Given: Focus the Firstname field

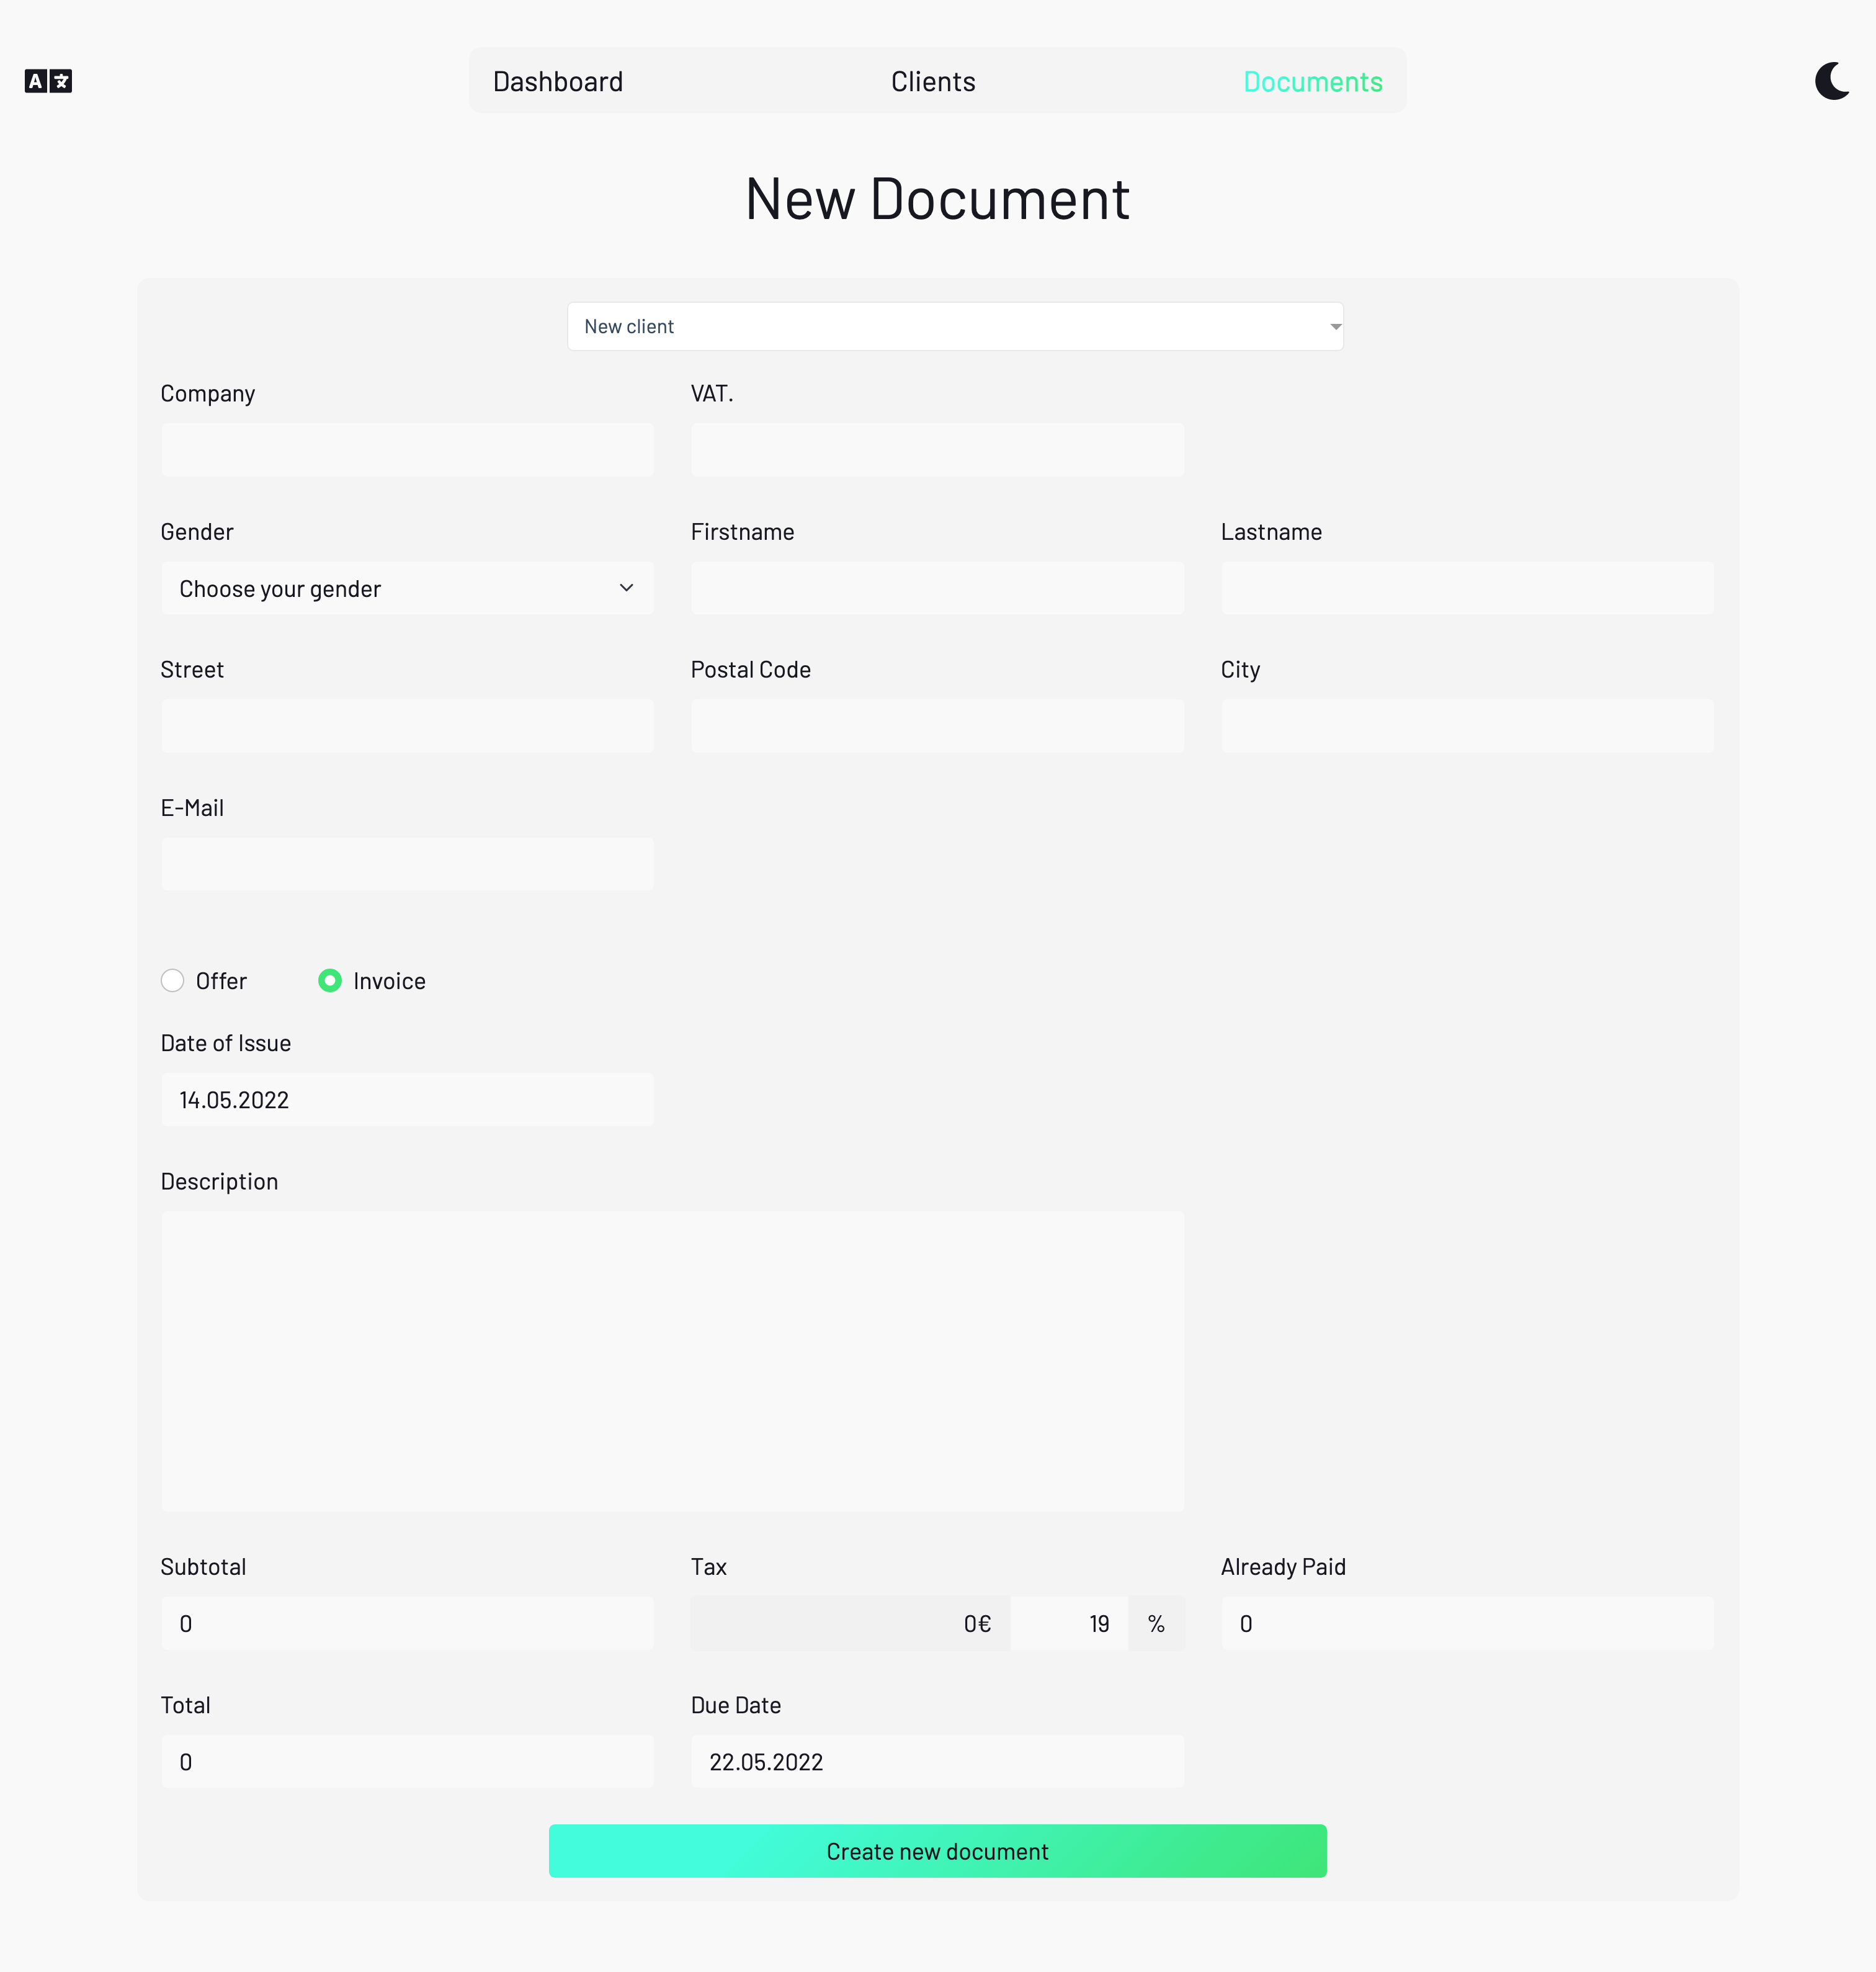Looking at the screenshot, I should [937, 588].
